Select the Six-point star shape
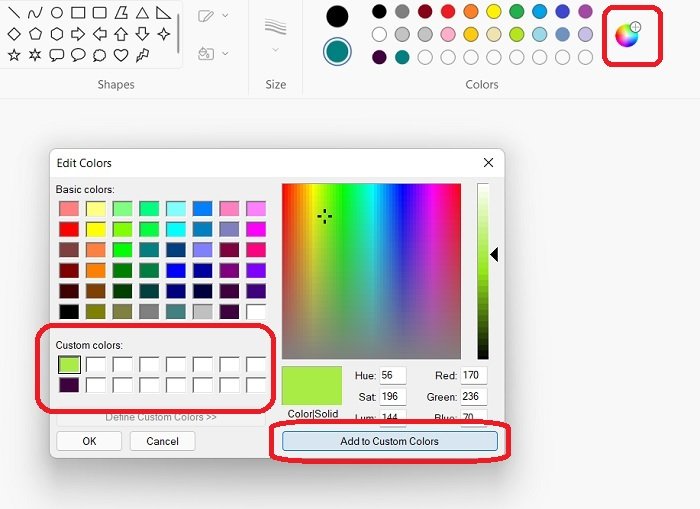The image size is (700, 509). pos(35,55)
